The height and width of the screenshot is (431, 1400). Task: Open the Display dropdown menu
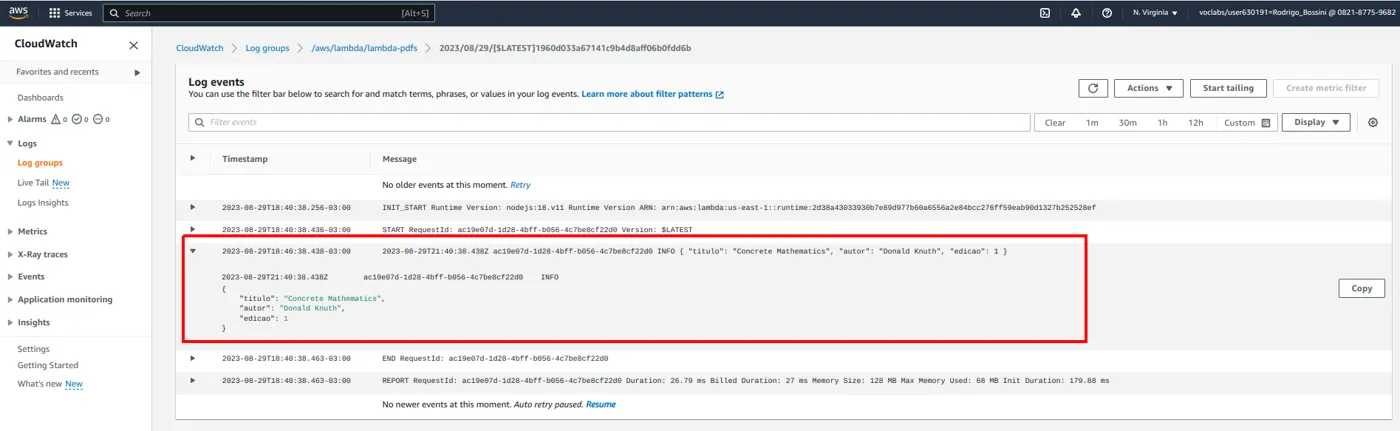pyautogui.click(x=1316, y=122)
